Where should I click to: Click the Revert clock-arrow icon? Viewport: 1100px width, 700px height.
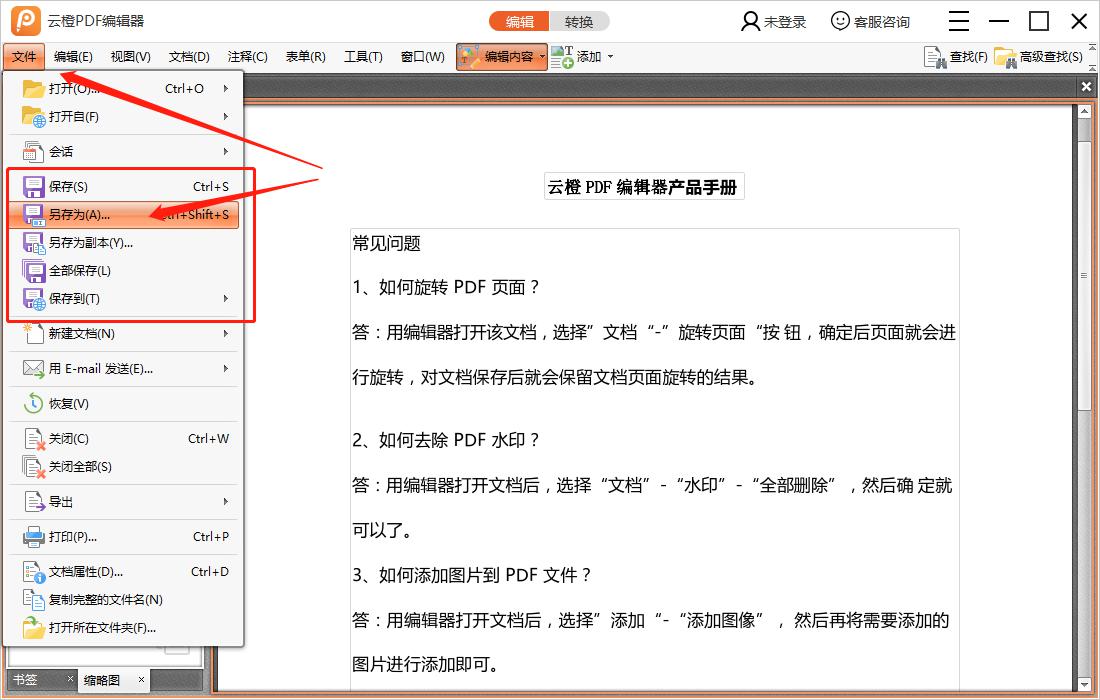pos(33,403)
